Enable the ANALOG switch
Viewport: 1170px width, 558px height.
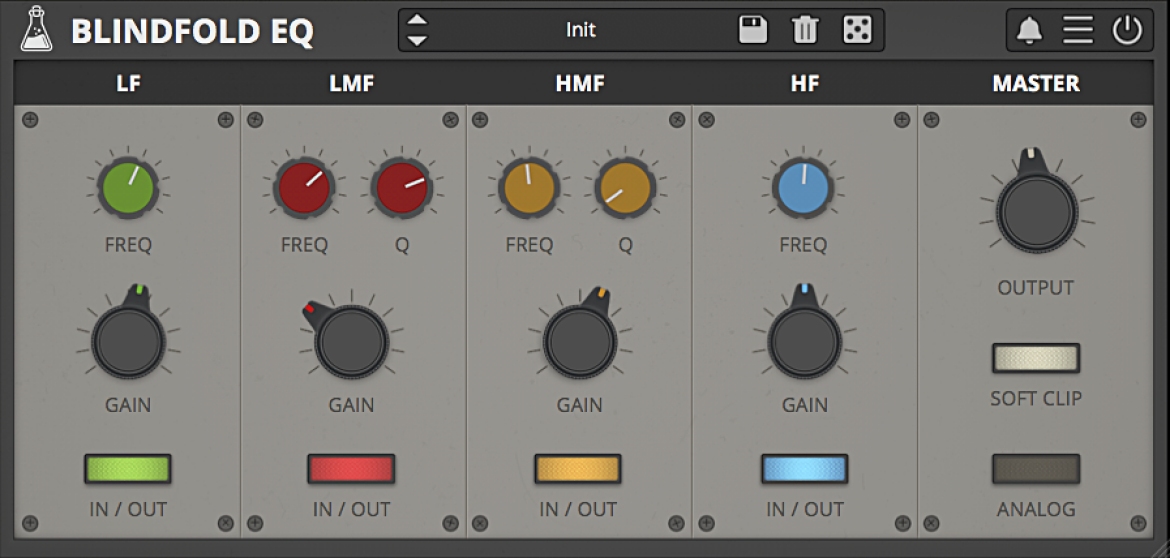pyautogui.click(x=1036, y=468)
